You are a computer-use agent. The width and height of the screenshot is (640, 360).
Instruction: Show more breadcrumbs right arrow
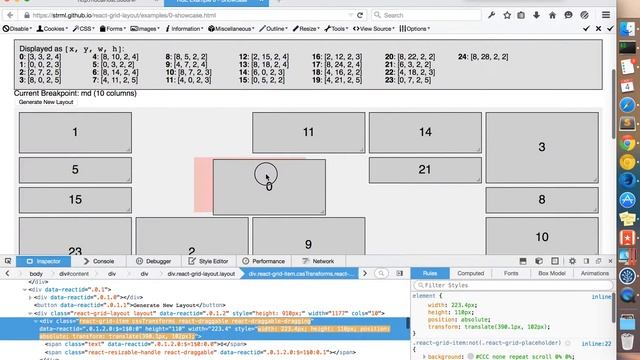point(365,273)
